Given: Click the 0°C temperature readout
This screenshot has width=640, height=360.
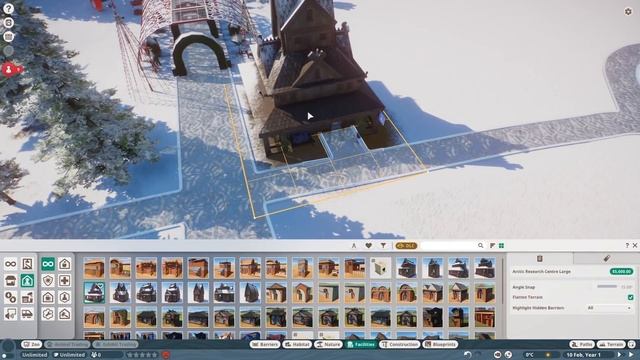Looking at the screenshot, I should tap(529, 355).
